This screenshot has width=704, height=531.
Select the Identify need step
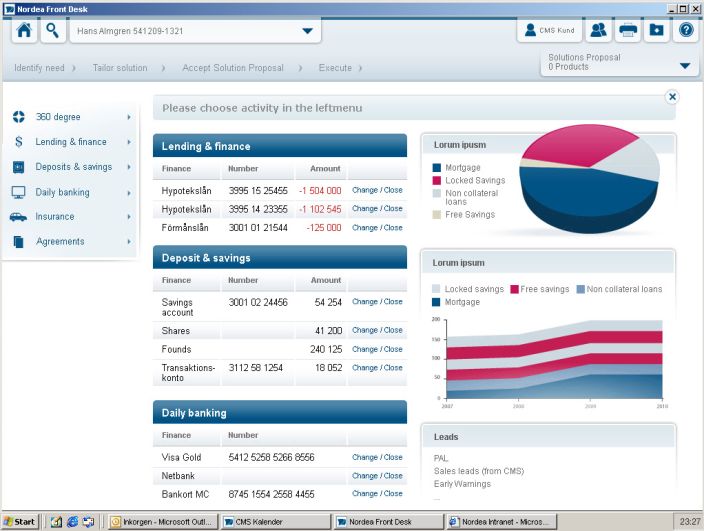(40, 68)
